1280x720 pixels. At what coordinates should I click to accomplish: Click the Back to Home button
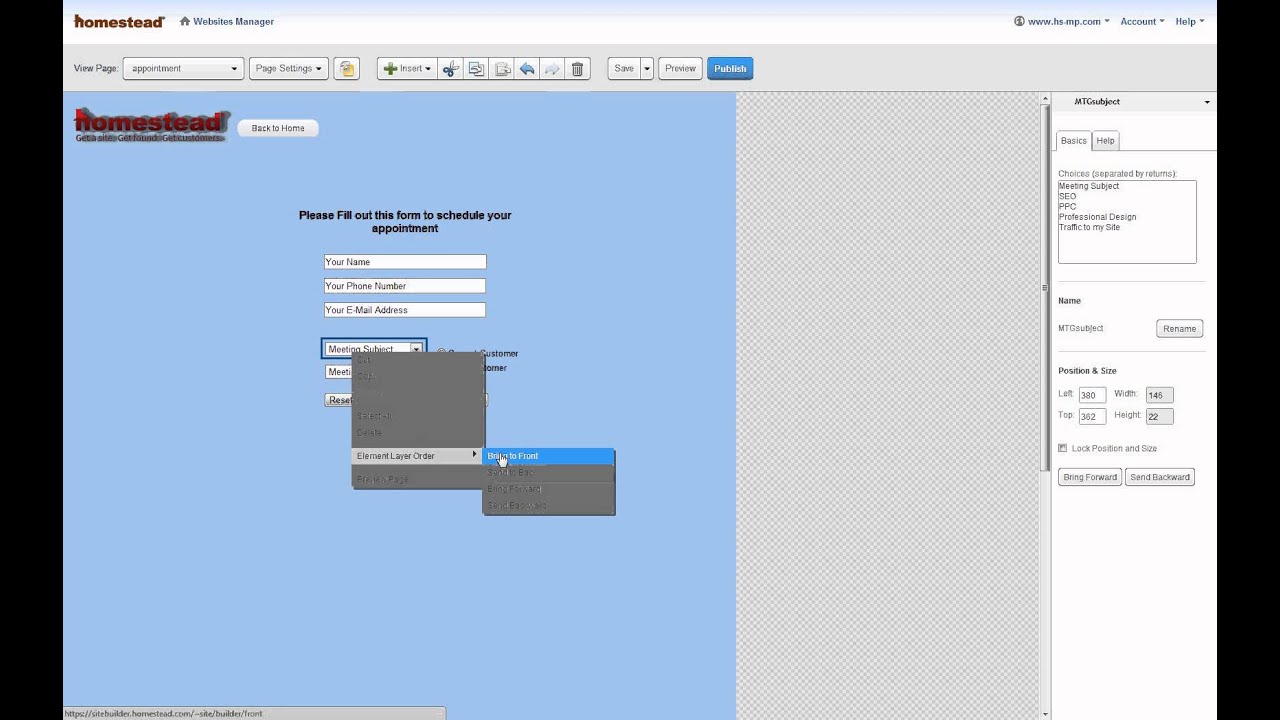click(278, 128)
